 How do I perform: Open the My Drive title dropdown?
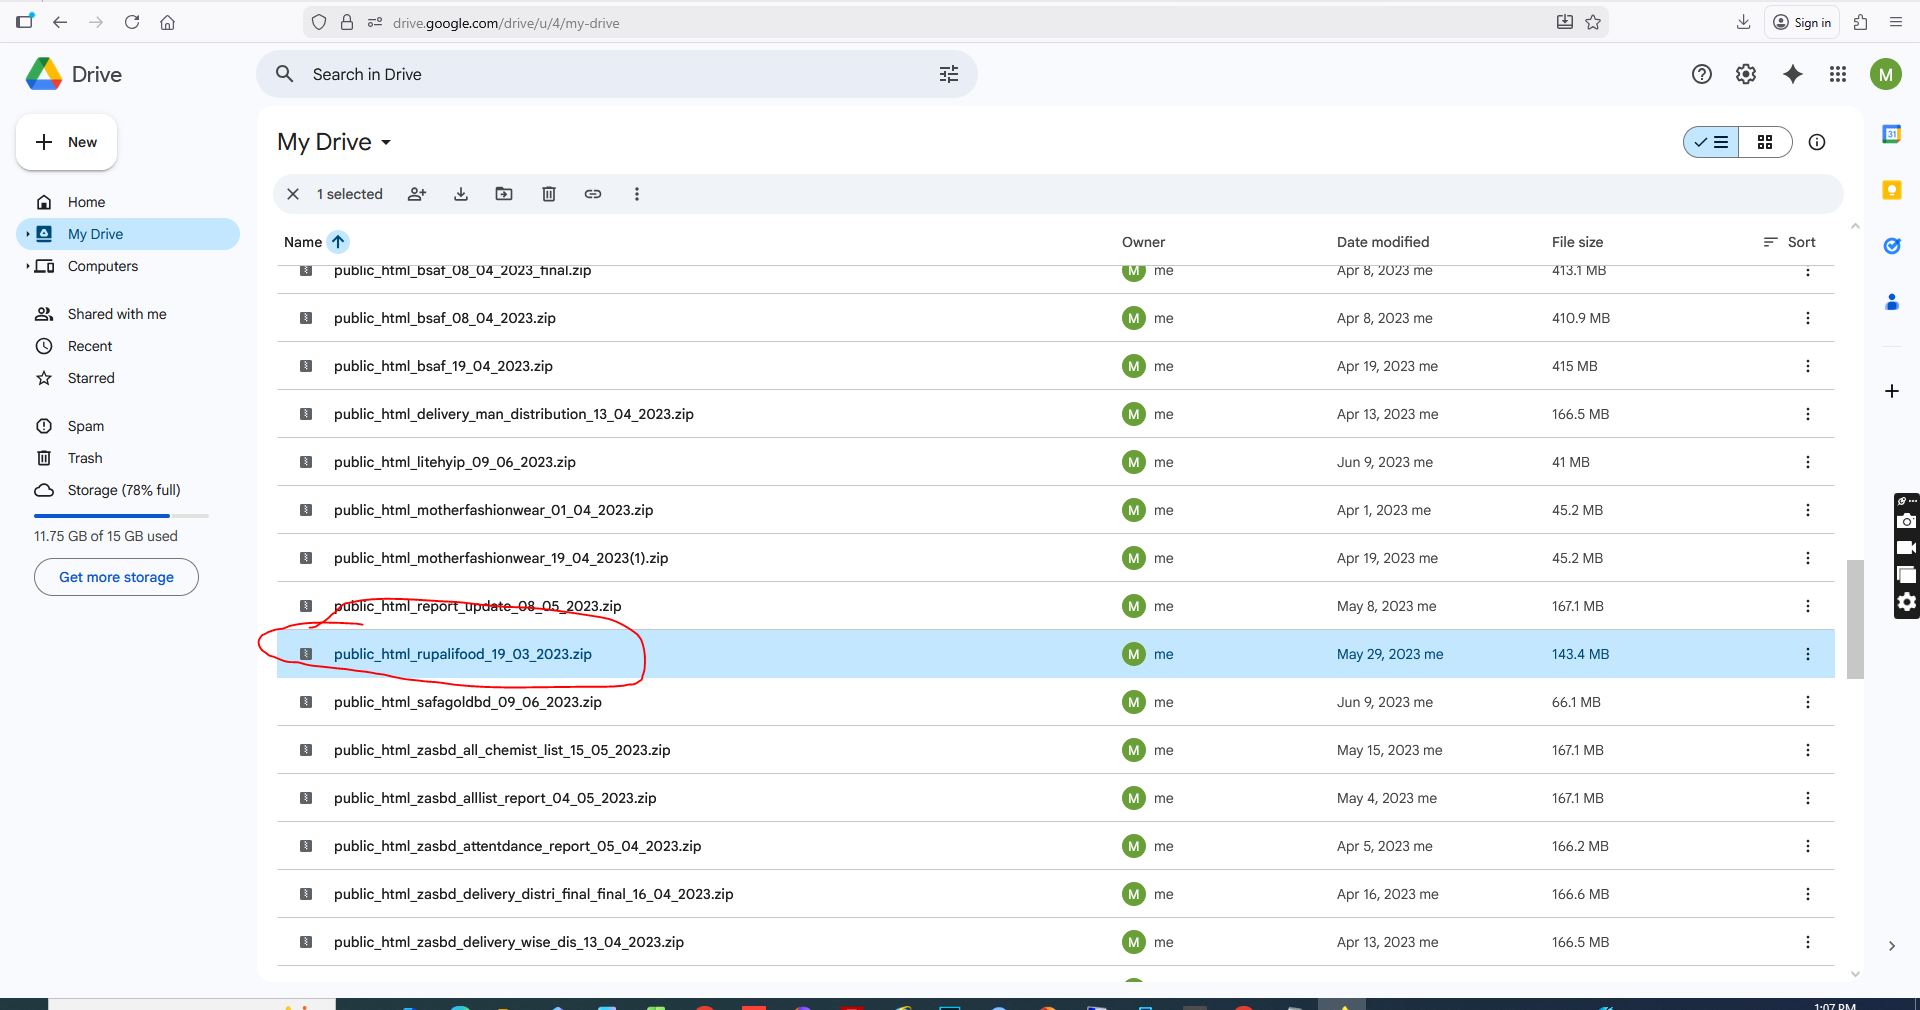coord(335,142)
